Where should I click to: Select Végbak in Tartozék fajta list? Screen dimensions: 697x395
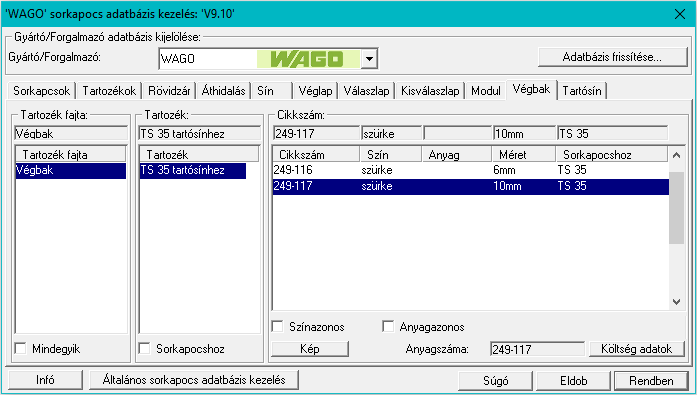pyautogui.click(x=71, y=170)
